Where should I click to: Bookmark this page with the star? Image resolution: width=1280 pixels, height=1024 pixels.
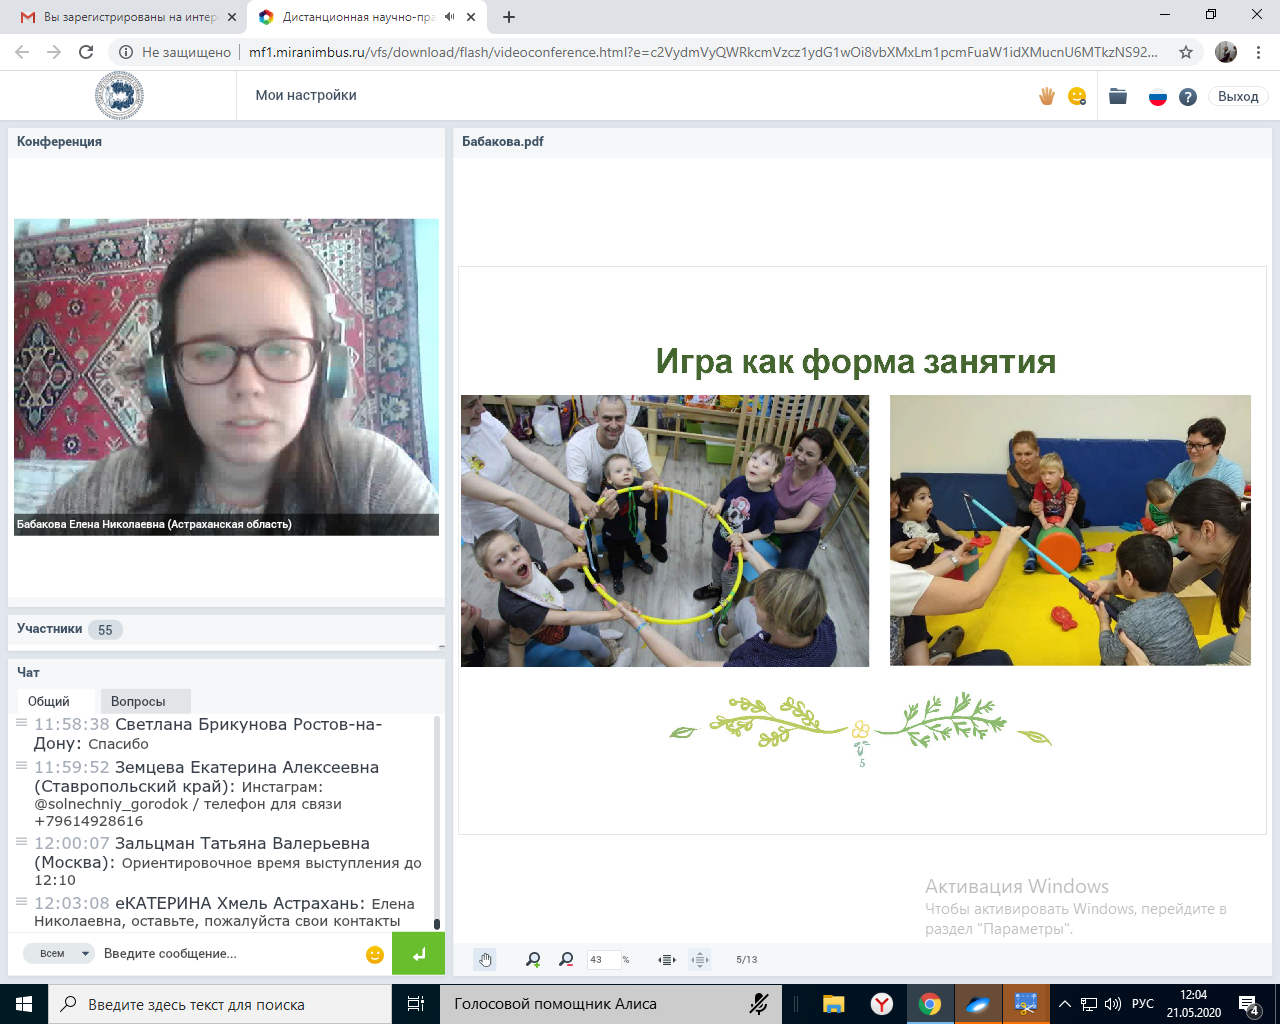click(1186, 52)
